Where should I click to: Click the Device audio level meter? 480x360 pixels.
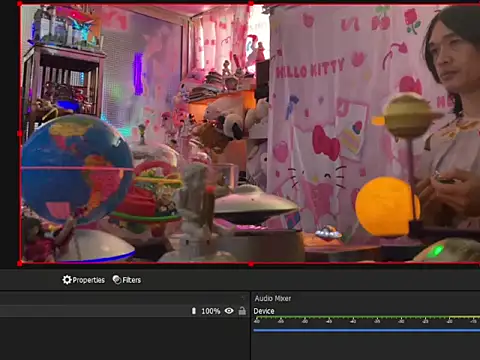(x=367, y=319)
